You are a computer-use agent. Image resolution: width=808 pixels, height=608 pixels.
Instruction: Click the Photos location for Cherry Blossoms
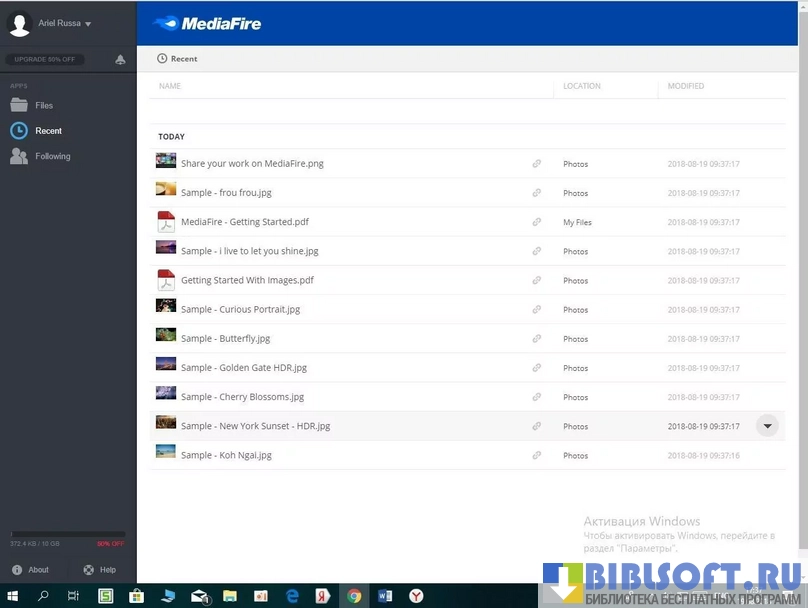tap(575, 397)
